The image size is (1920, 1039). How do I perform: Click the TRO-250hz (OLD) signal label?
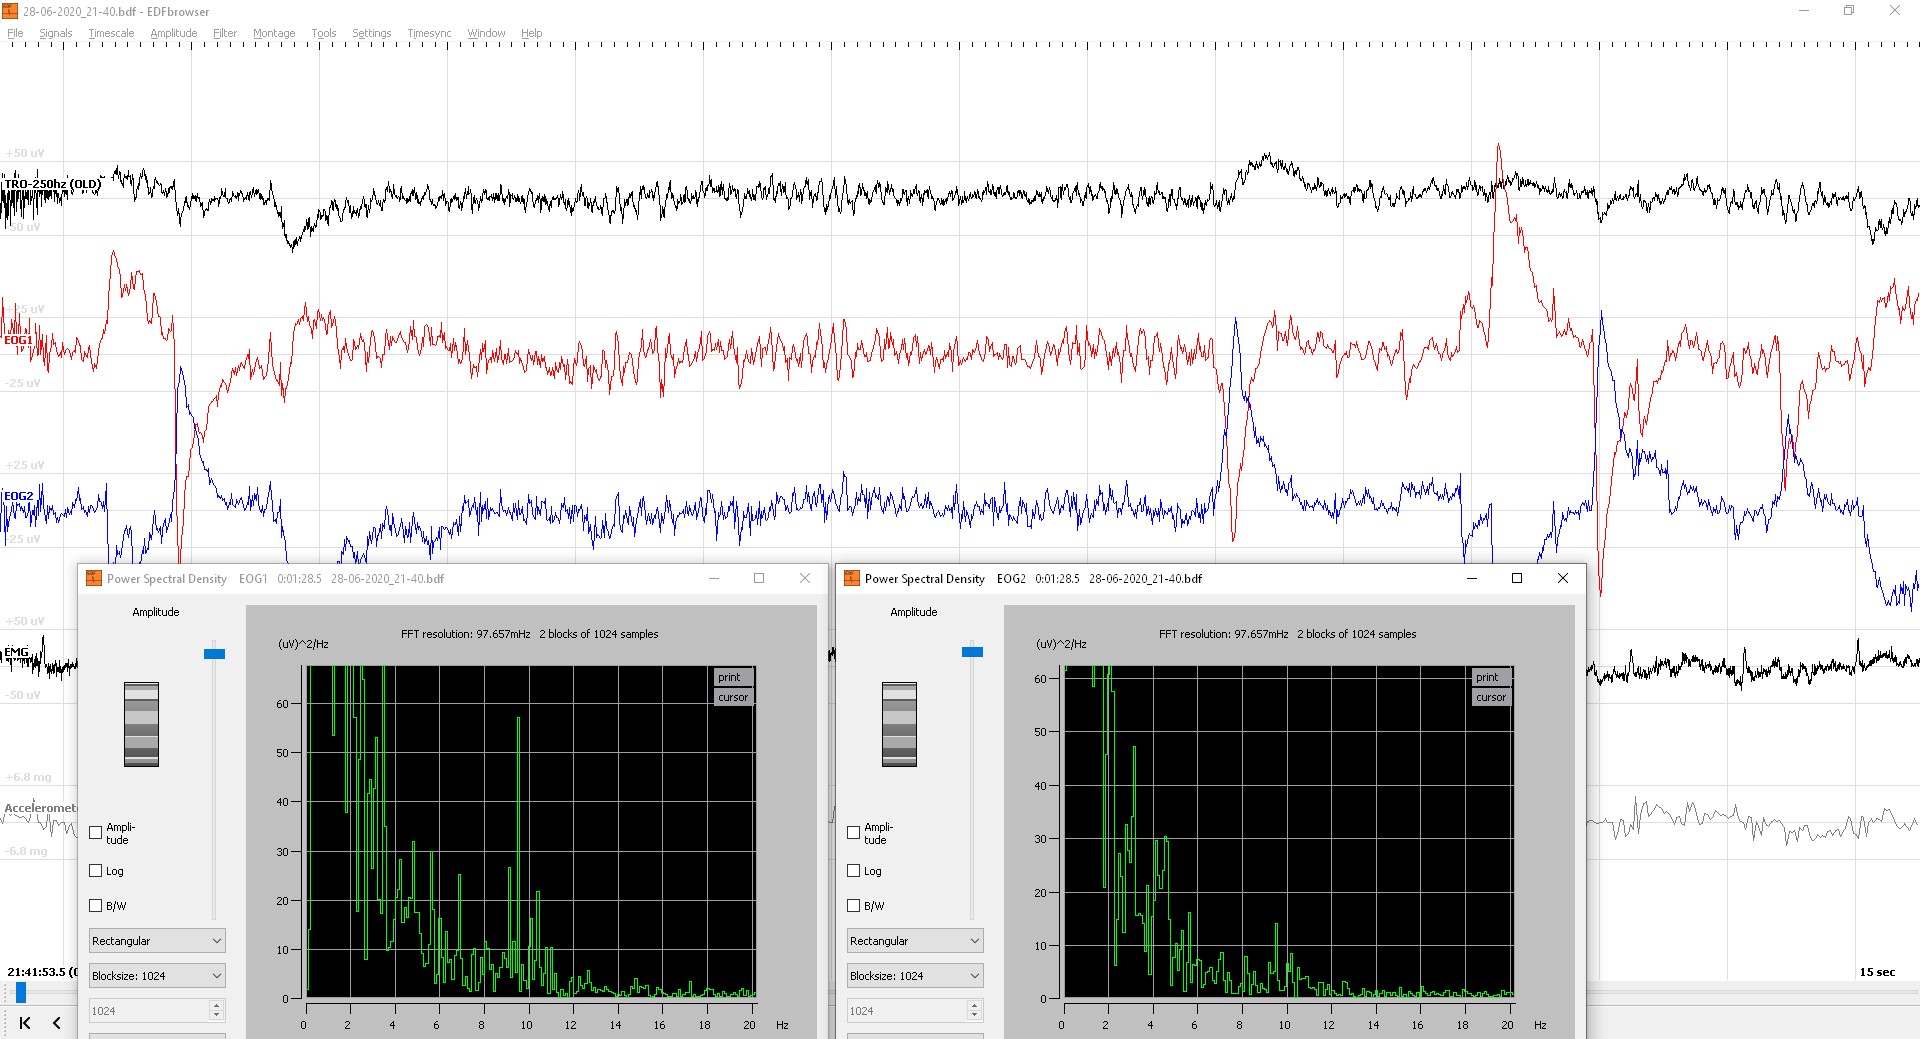53,184
